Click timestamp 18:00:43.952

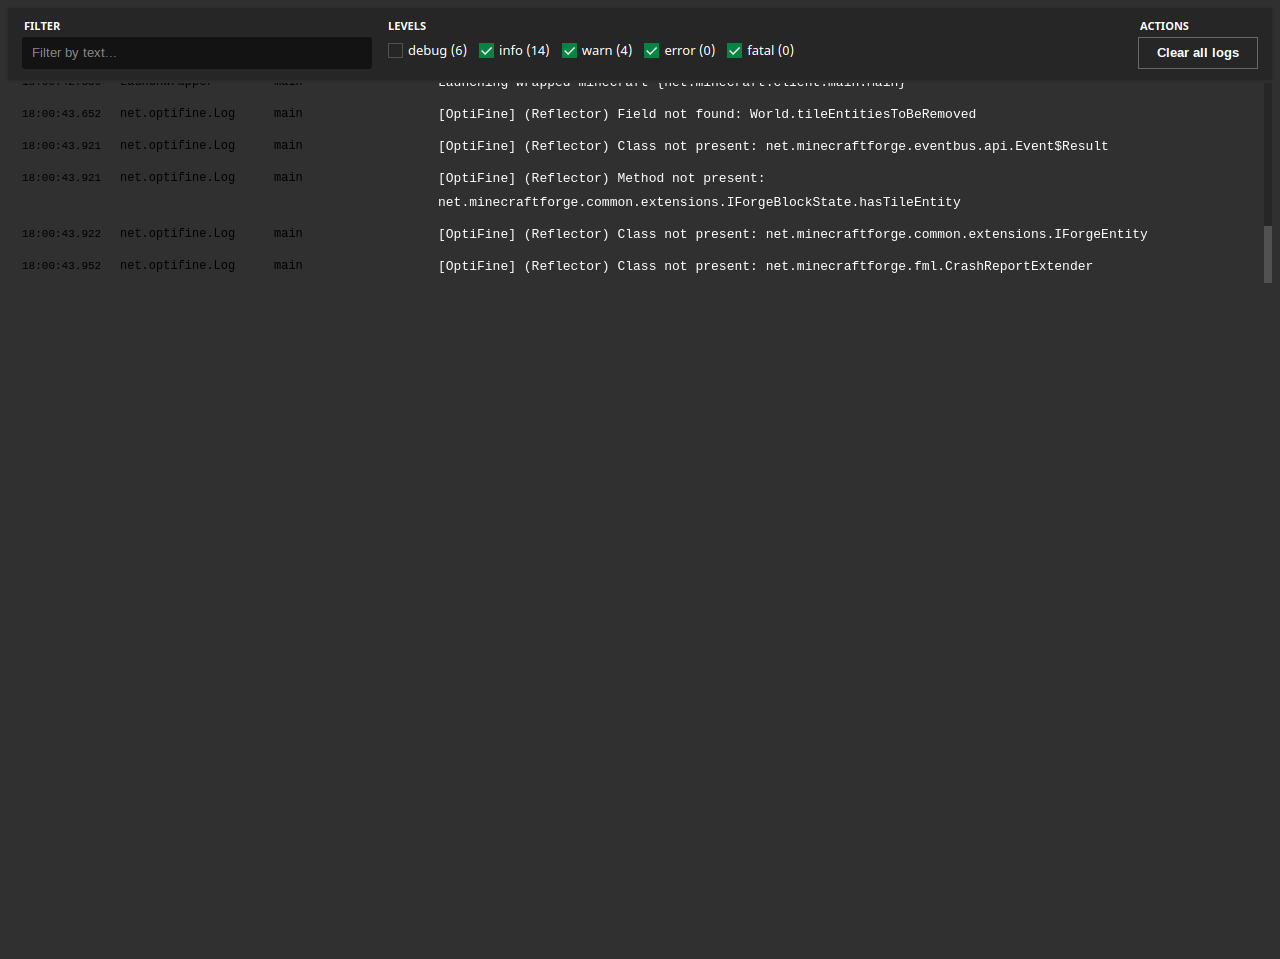tap(61, 266)
